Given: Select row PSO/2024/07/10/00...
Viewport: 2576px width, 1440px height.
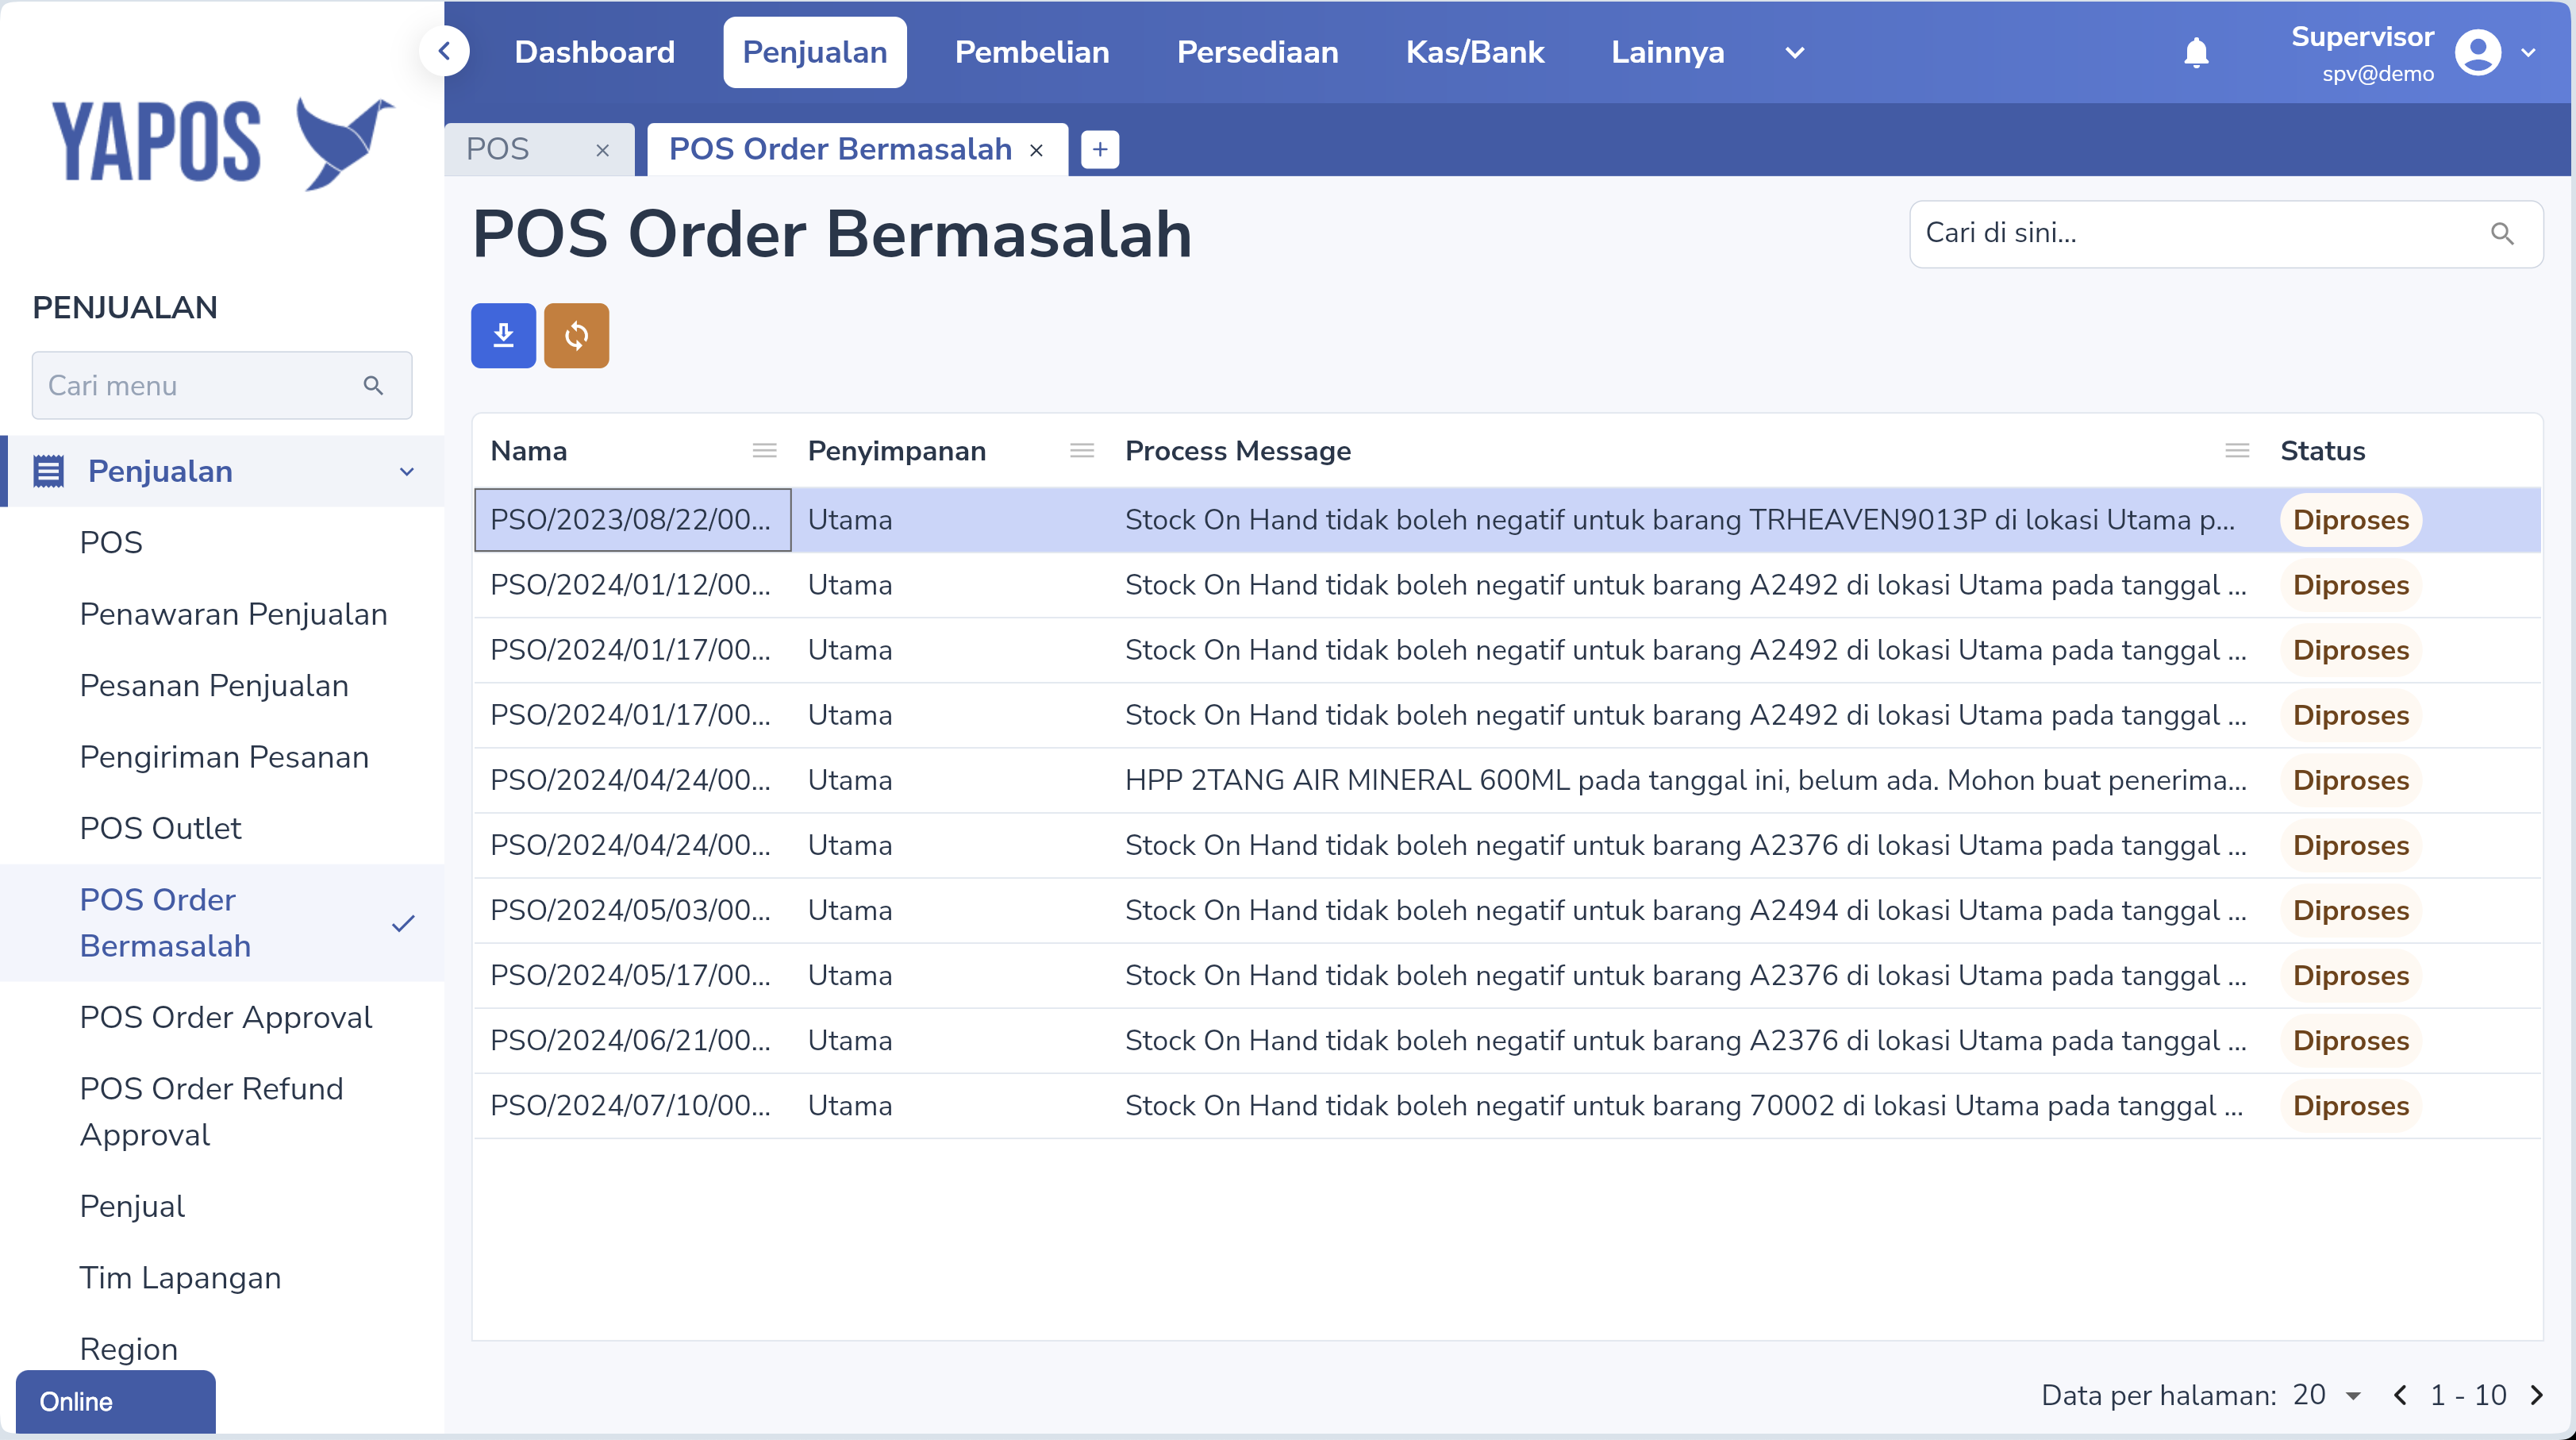Looking at the screenshot, I should (1507, 1105).
